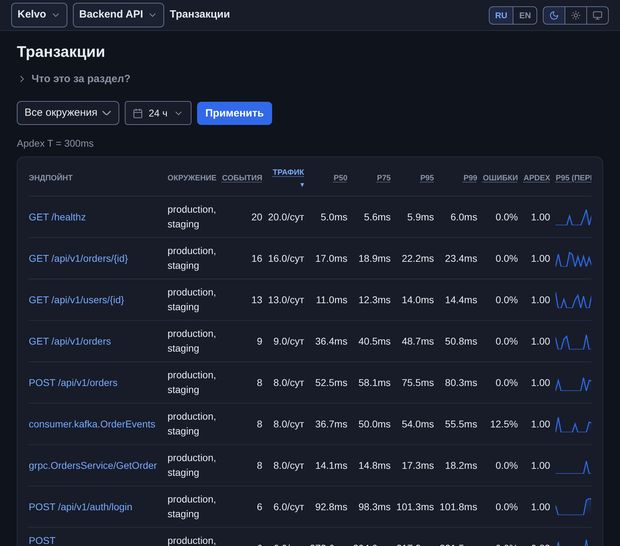Viewport: 620px width, 546px height.
Task: Sort table by Ошибки column
Action: 500,178
